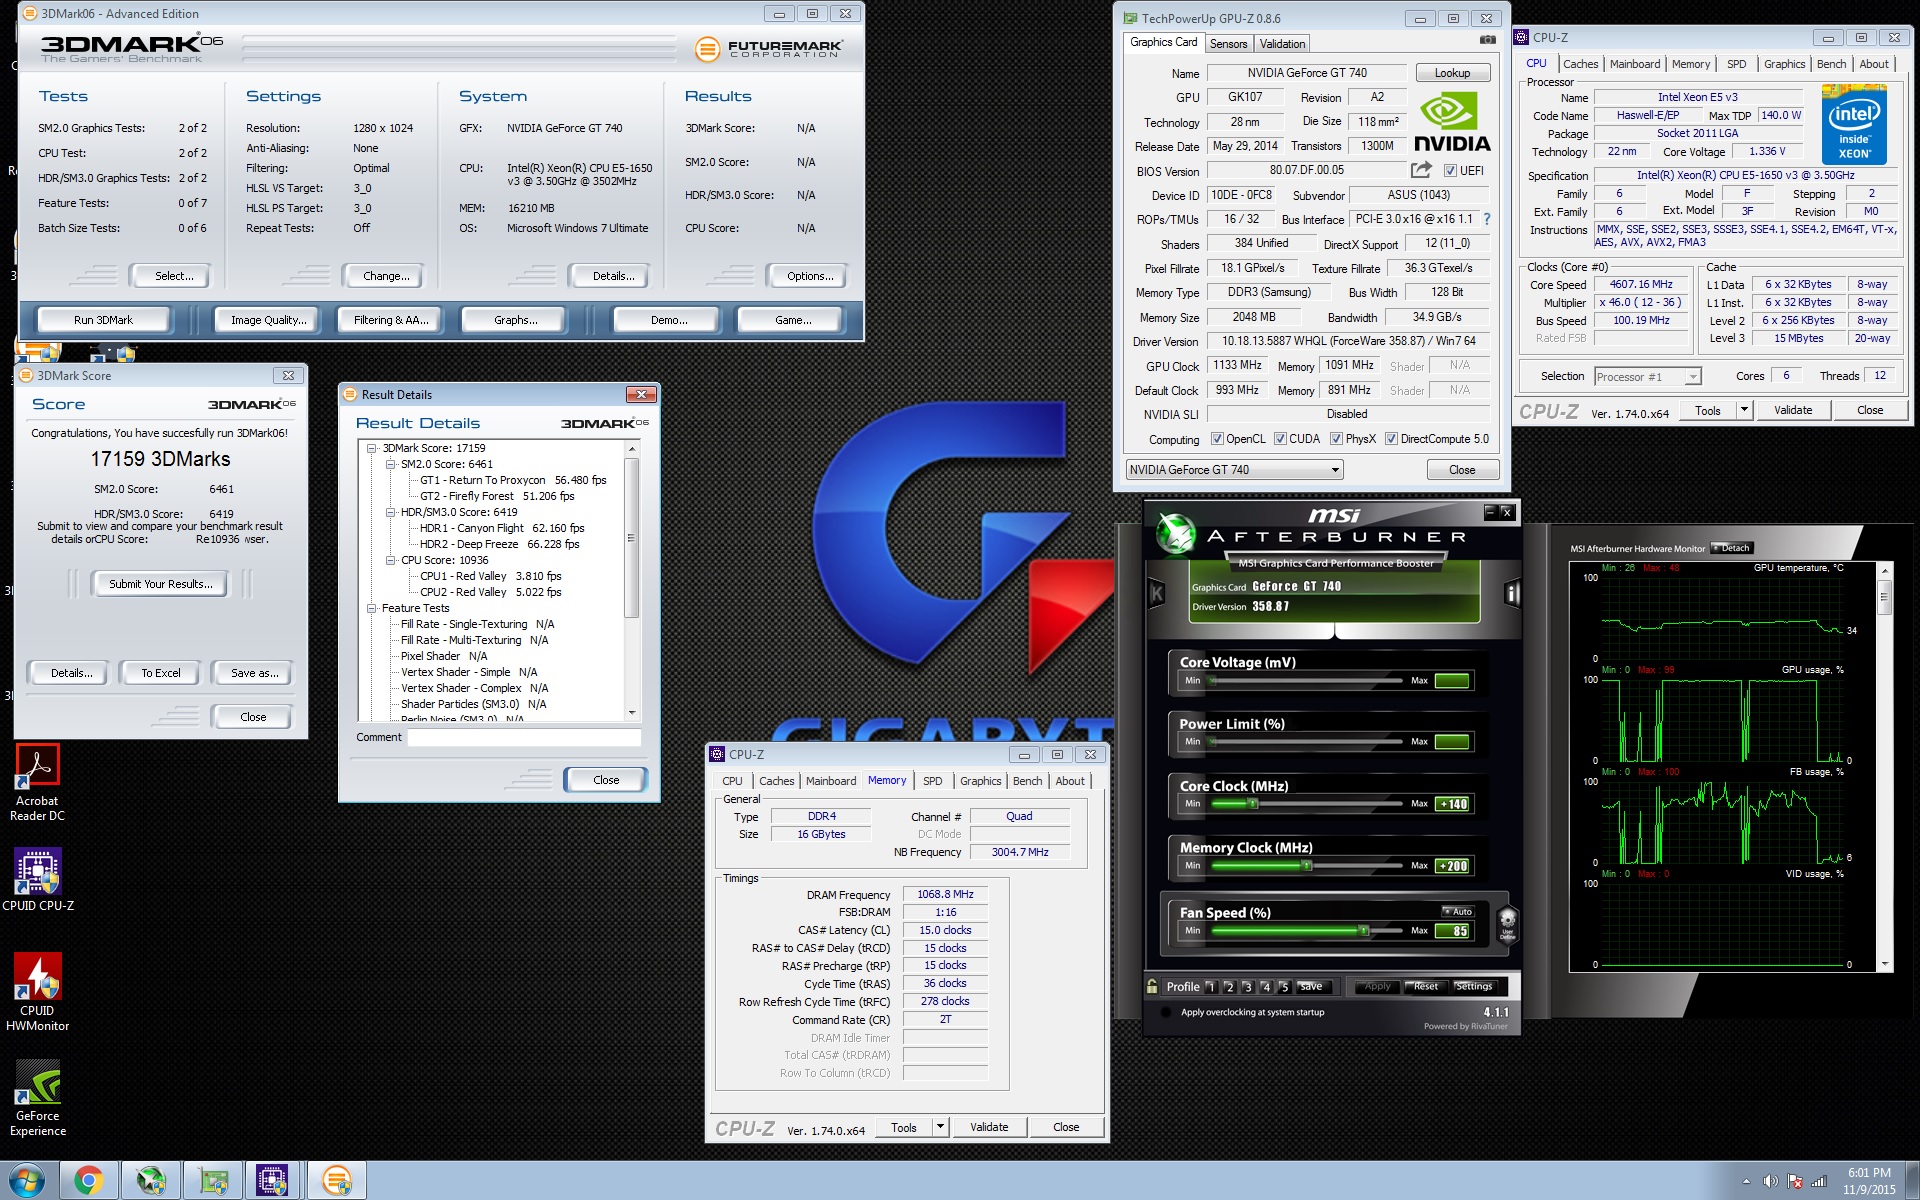1920x1200 pixels.
Task: Click the Intel Xeon logo in CPU-Z
Action: click(x=1854, y=125)
